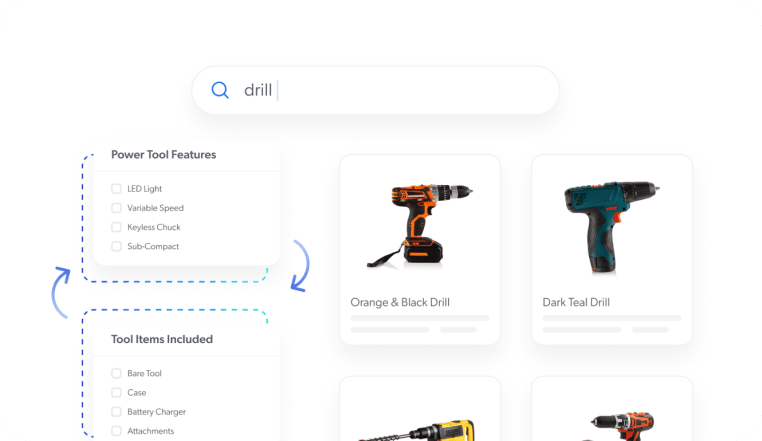Screen dimensions: 762x441
Task: Click the magnifying glass search icon
Action: pyautogui.click(x=220, y=91)
